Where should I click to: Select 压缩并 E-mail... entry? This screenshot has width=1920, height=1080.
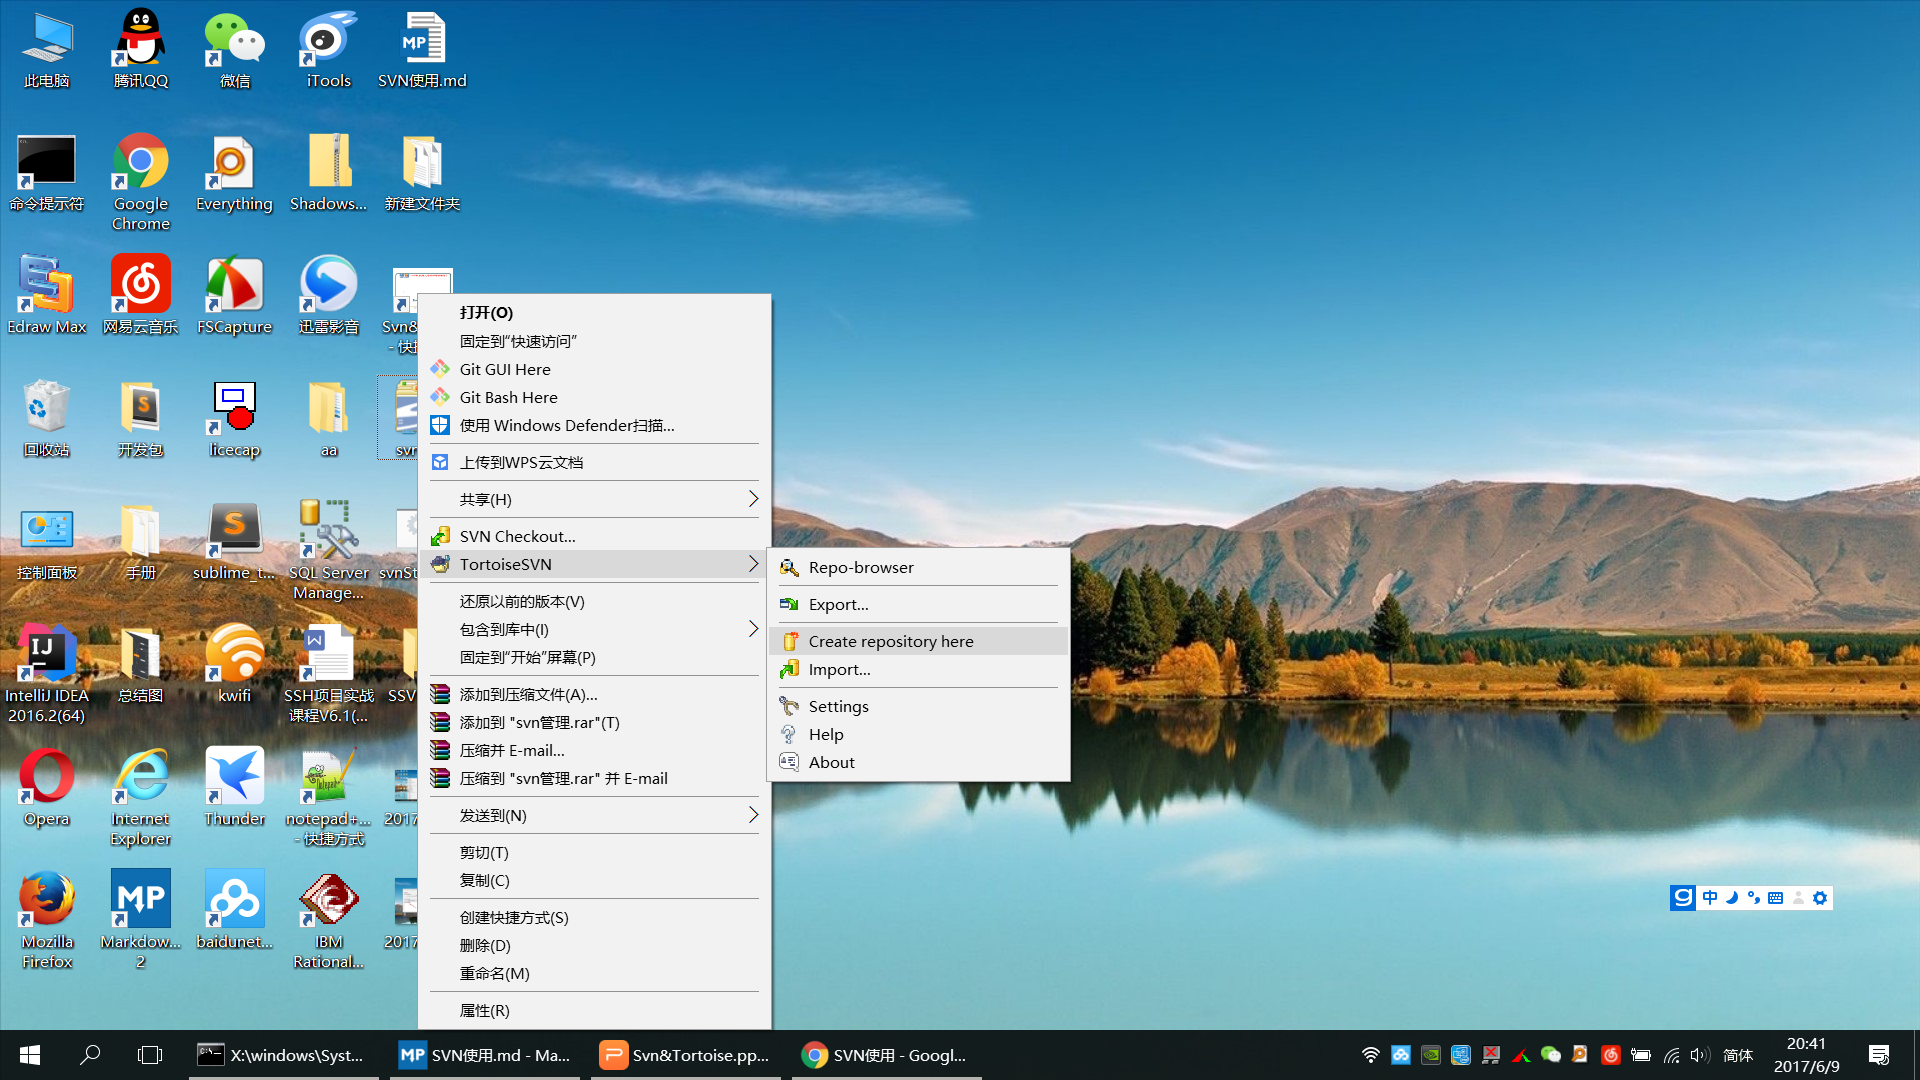coord(594,750)
